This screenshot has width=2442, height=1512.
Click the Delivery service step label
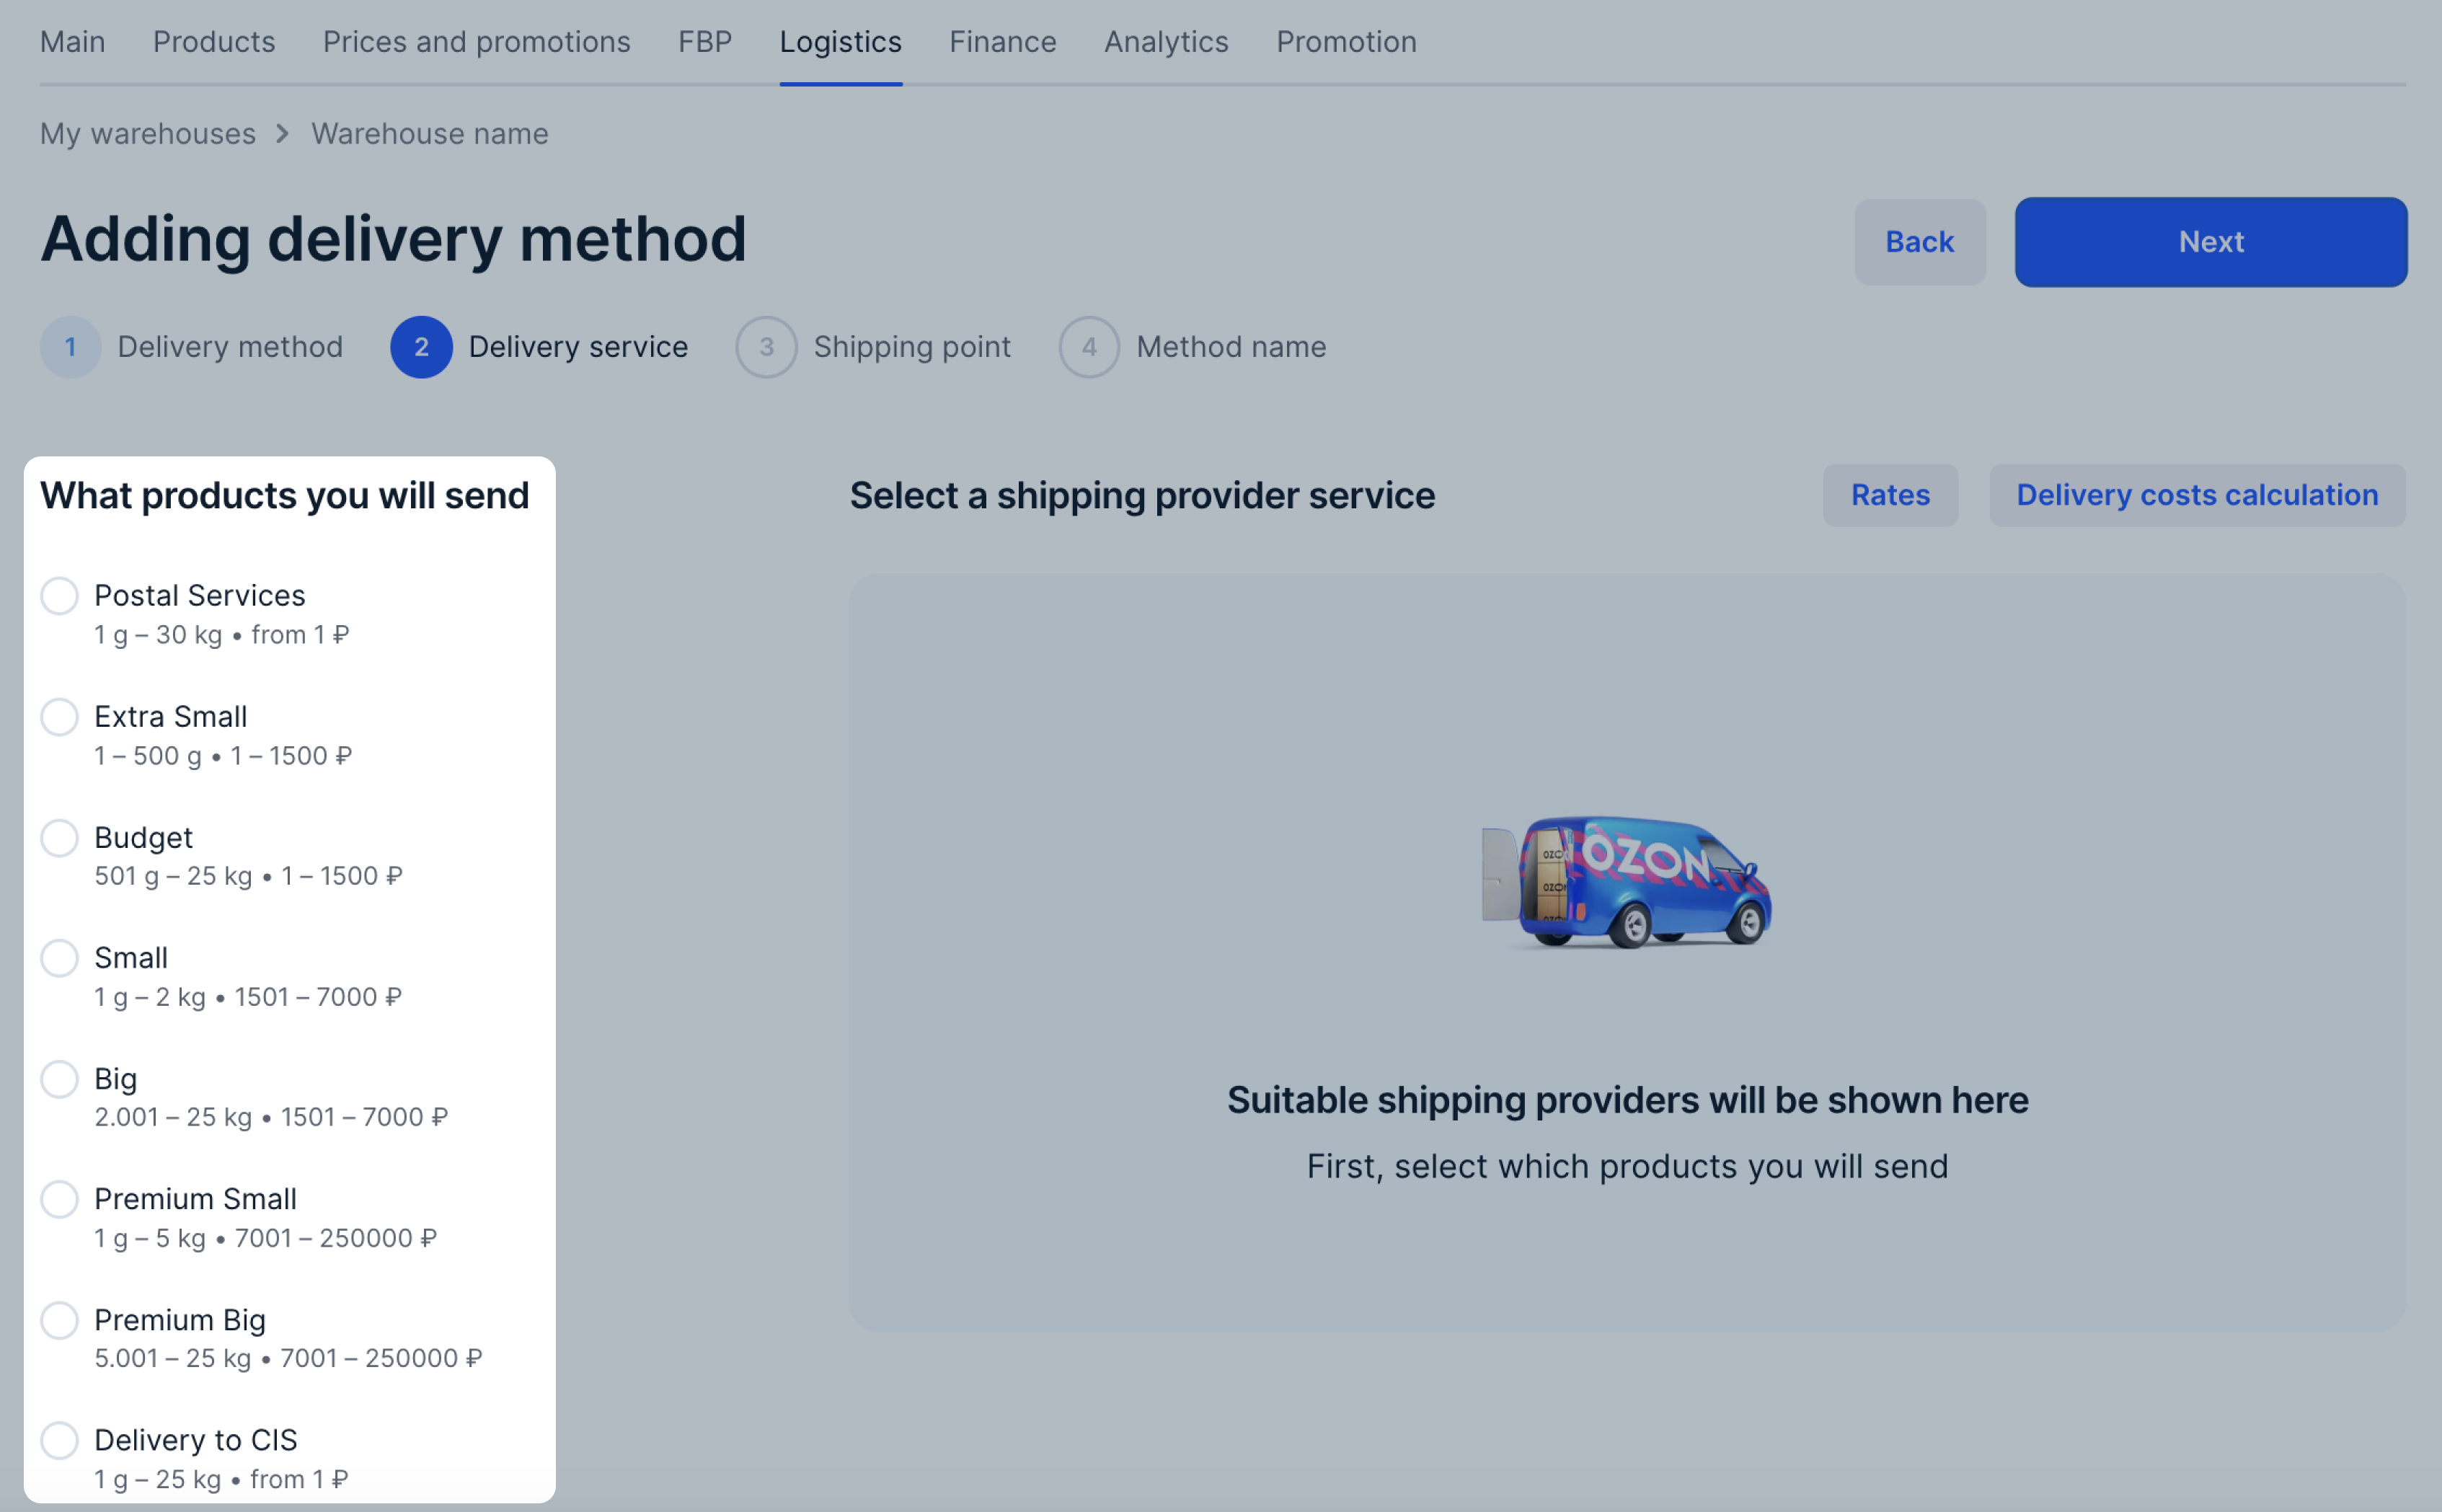[x=578, y=347]
